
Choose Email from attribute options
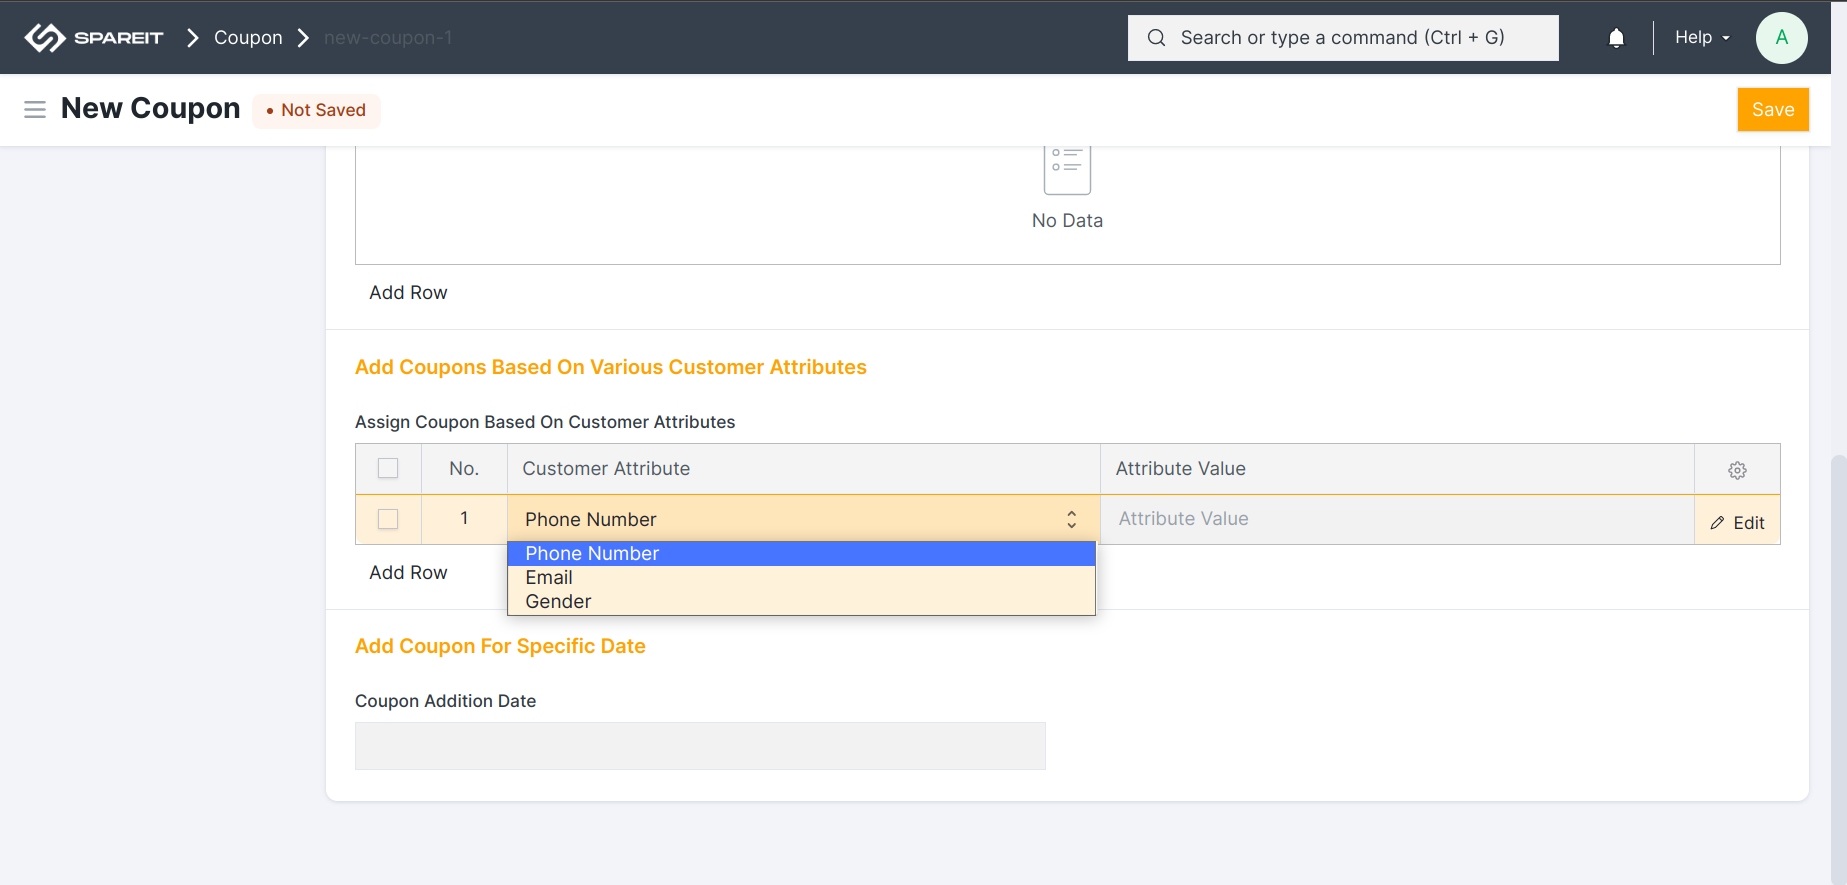pyautogui.click(x=549, y=578)
